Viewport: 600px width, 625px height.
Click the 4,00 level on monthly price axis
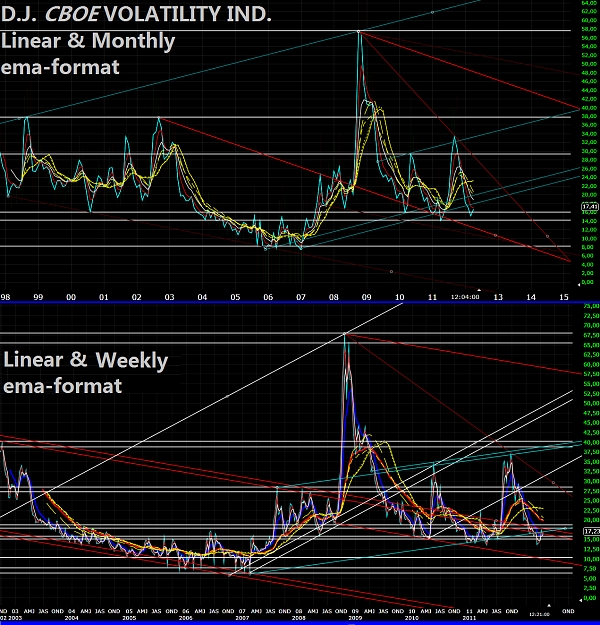click(590, 265)
